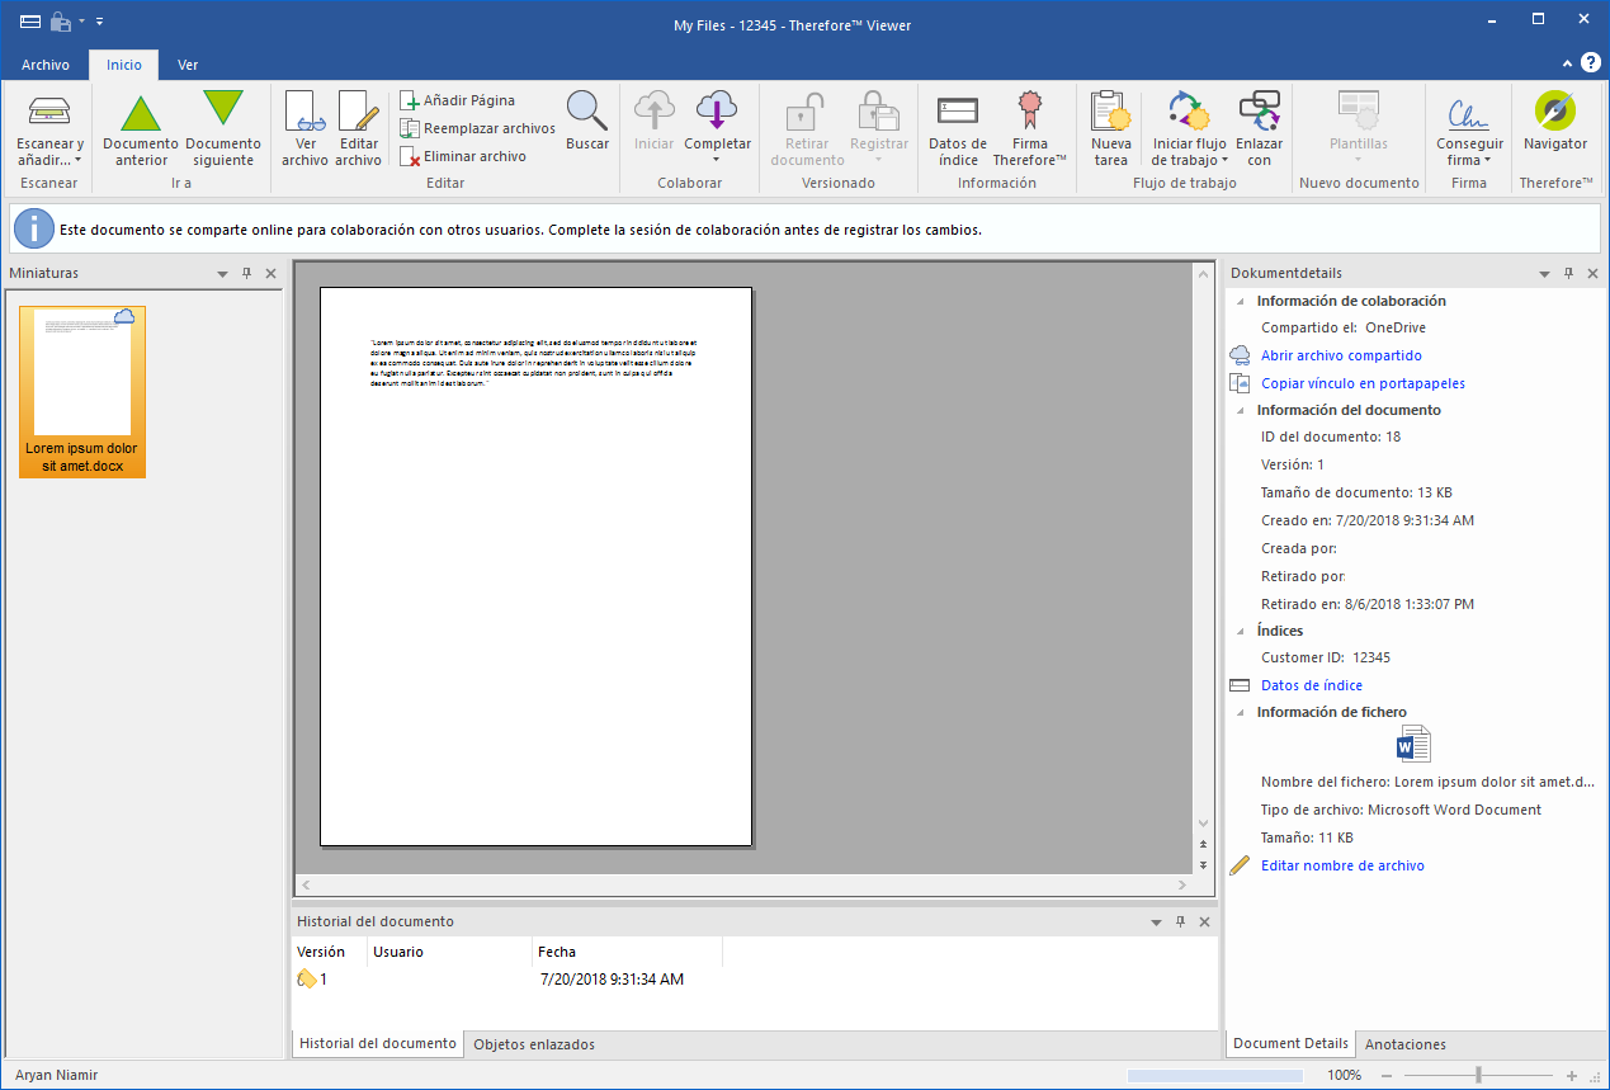The image size is (1610, 1090).
Task: Switch to the Ver ribbon tab
Action: (x=187, y=64)
